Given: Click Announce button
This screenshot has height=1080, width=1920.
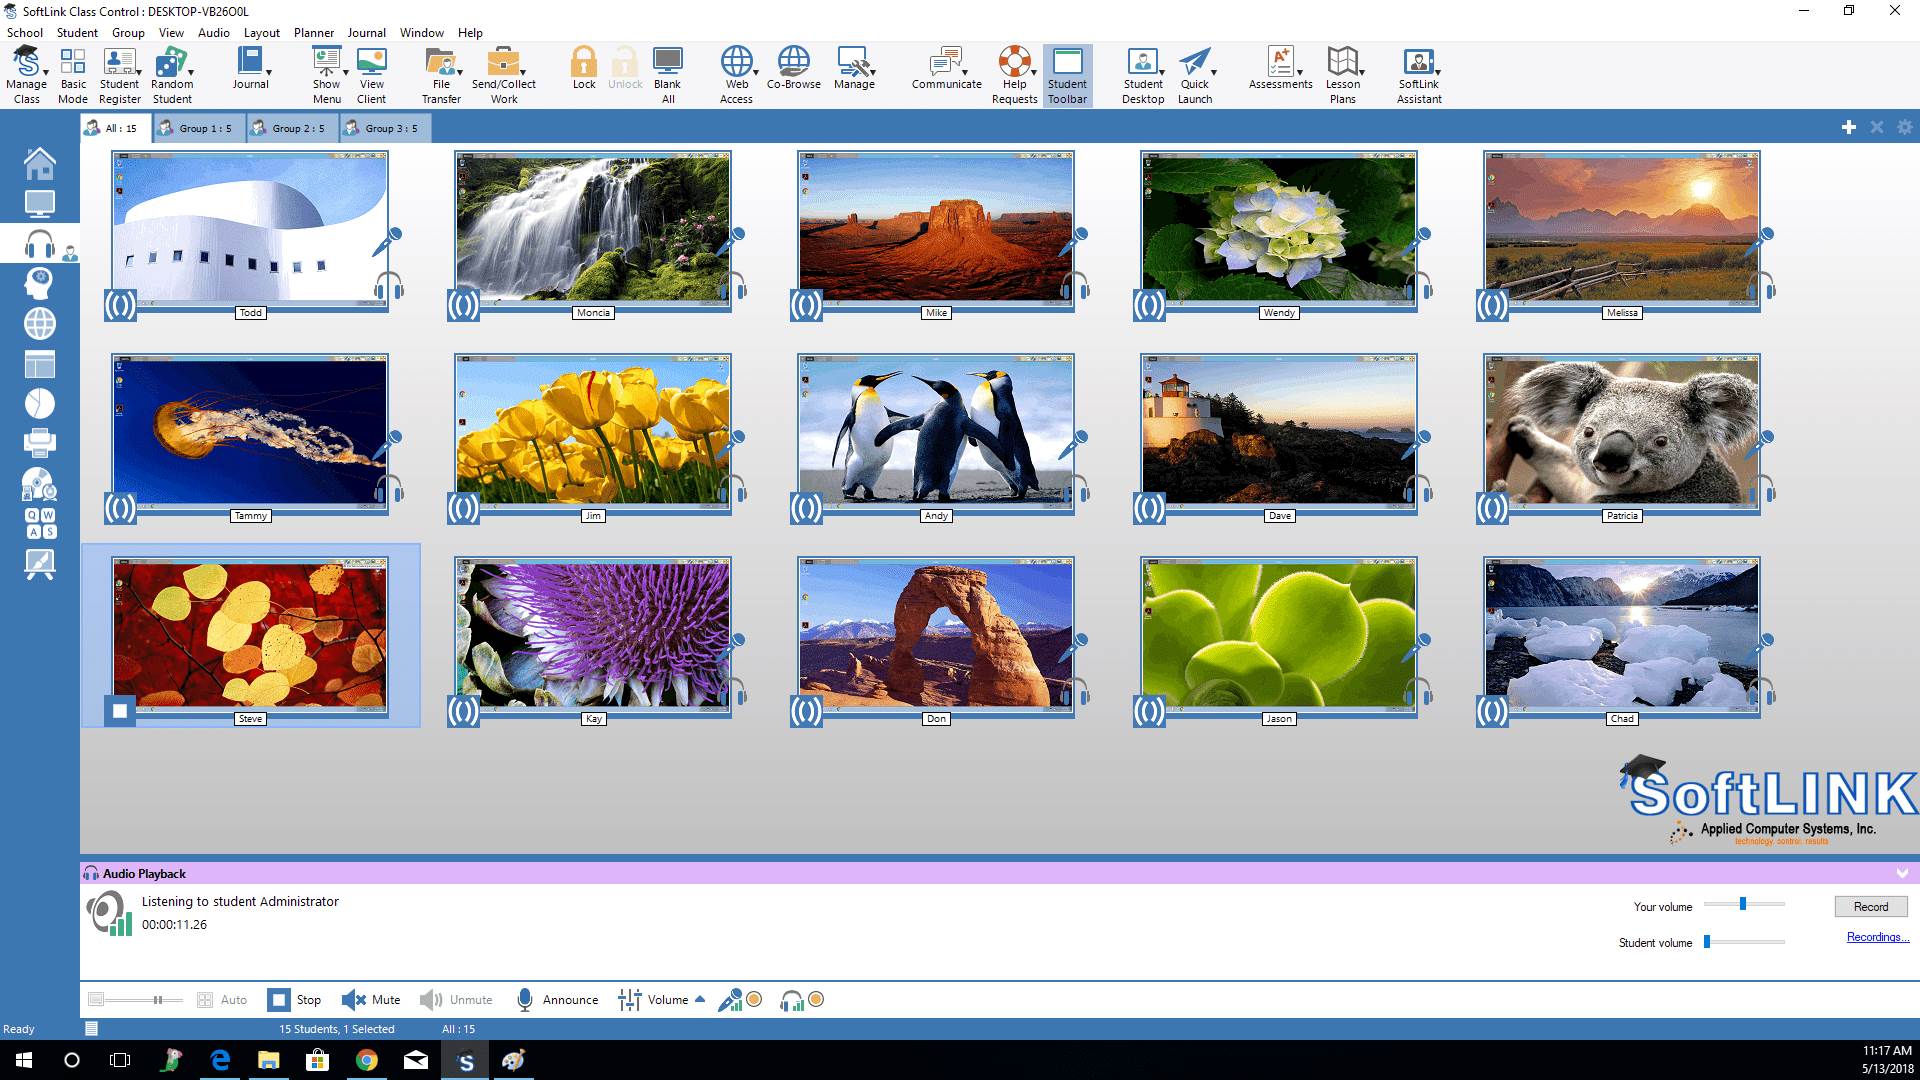Looking at the screenshot, I should 557,1000.
